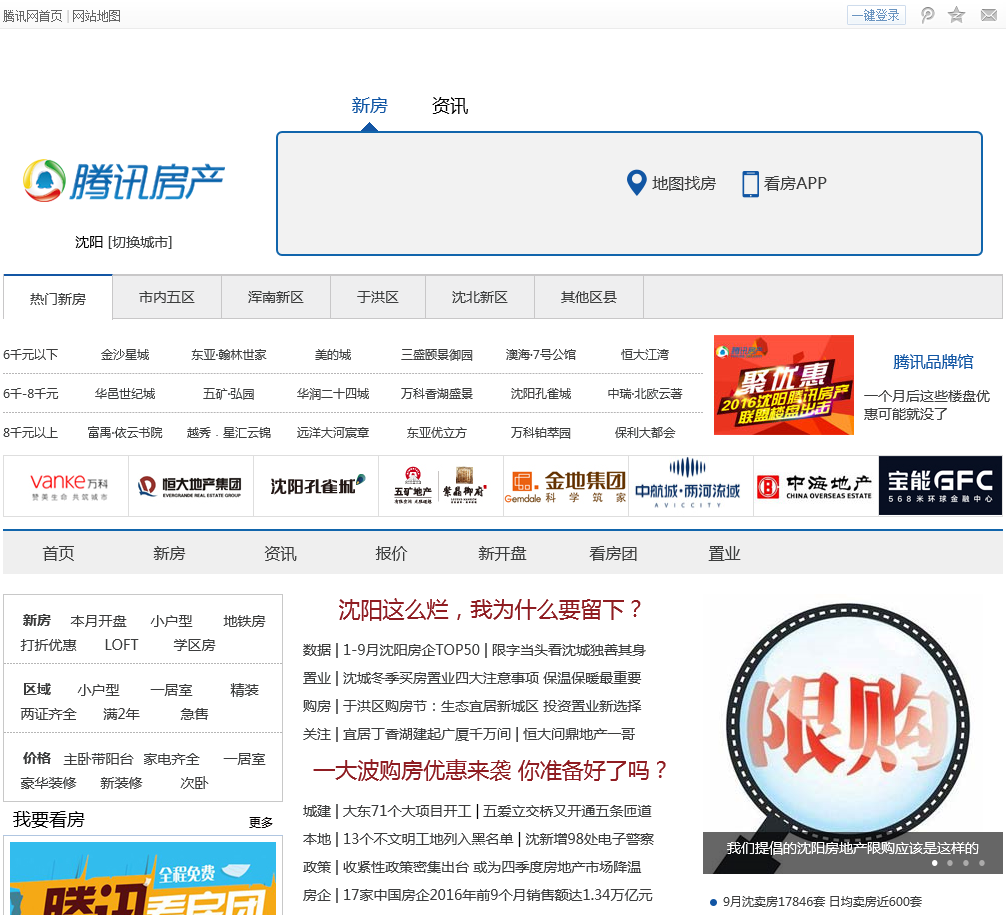This screenshot has height=915, width=1006.
Task: Open article 1-9月沈阳房企TOP50
Action: pos(411,650)
